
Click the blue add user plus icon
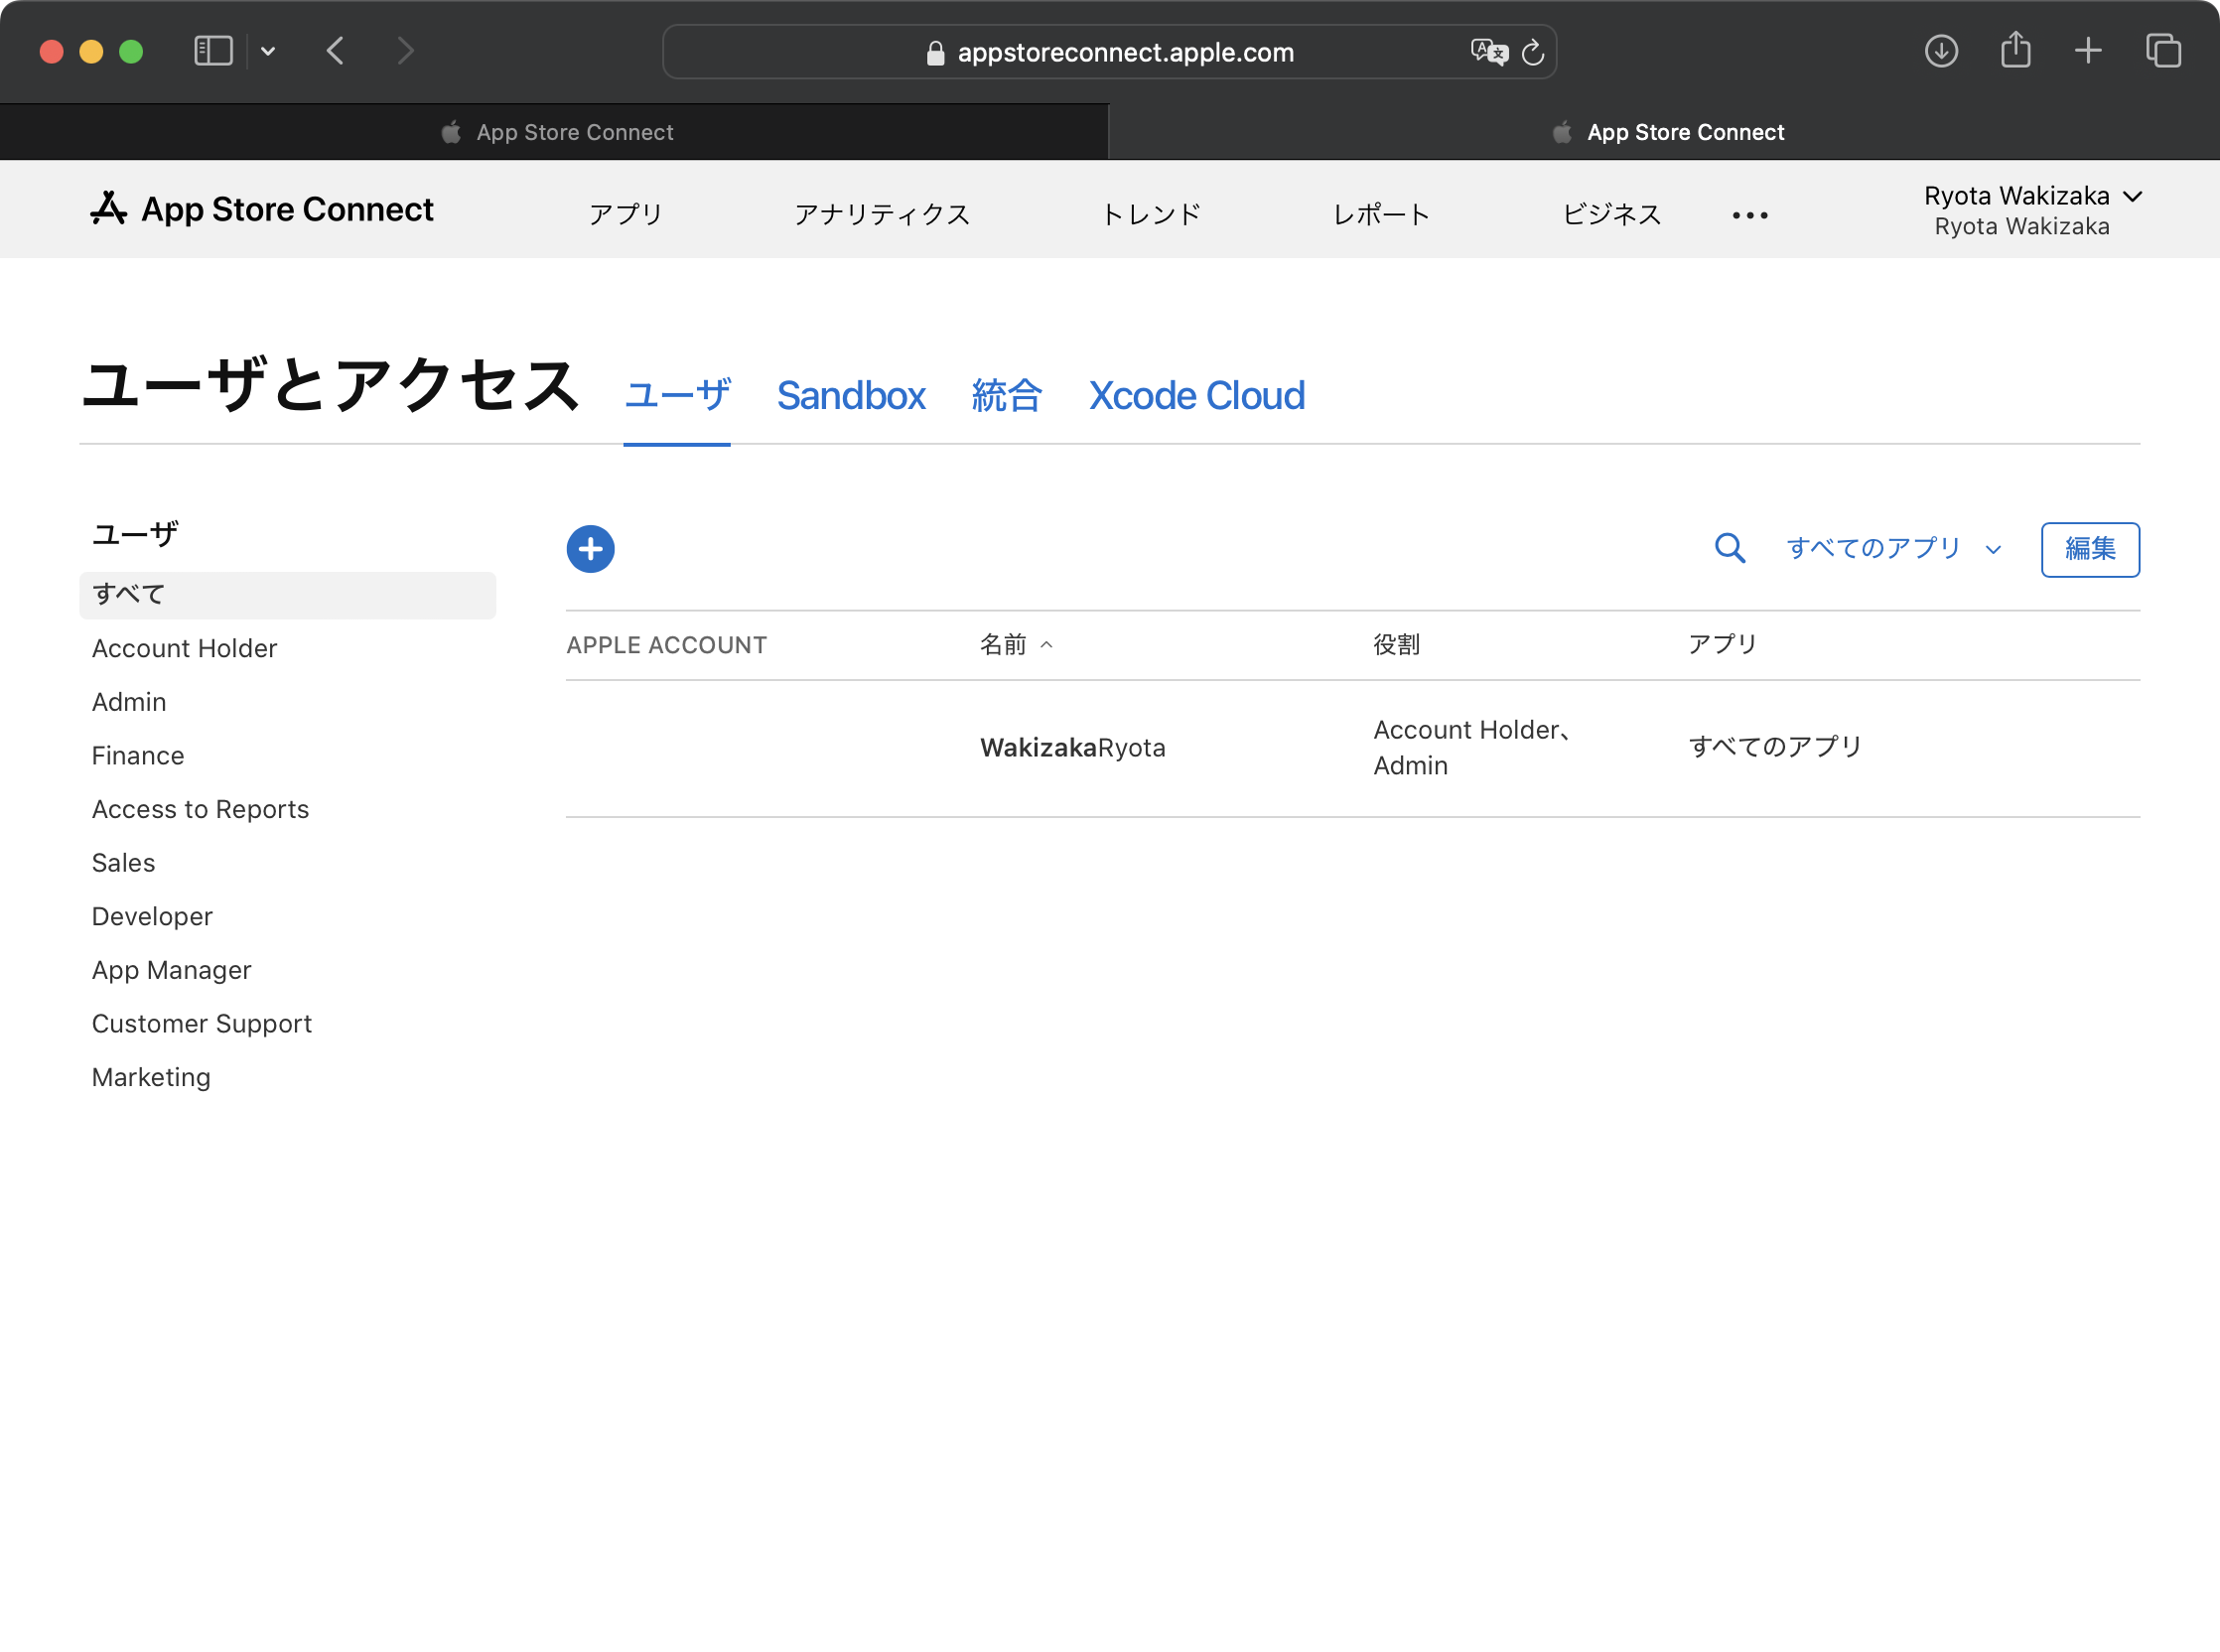590,549
